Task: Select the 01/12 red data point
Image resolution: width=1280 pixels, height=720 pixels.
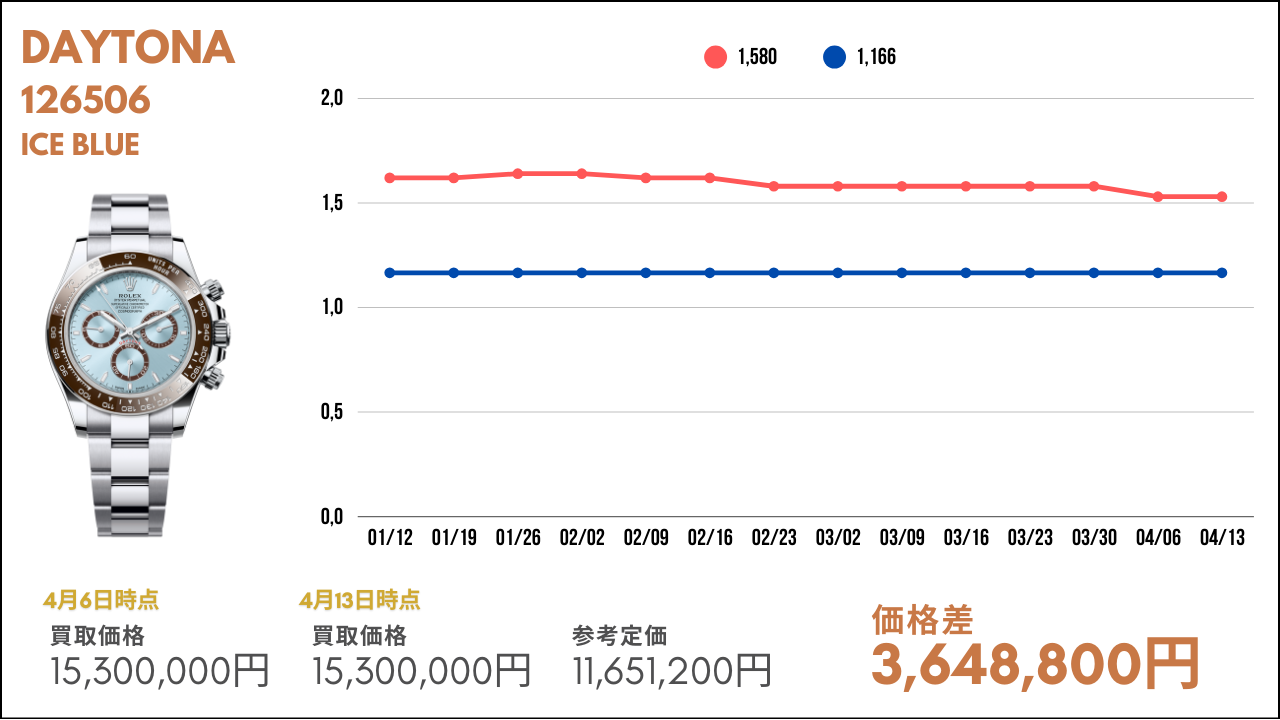Action: 390,178
